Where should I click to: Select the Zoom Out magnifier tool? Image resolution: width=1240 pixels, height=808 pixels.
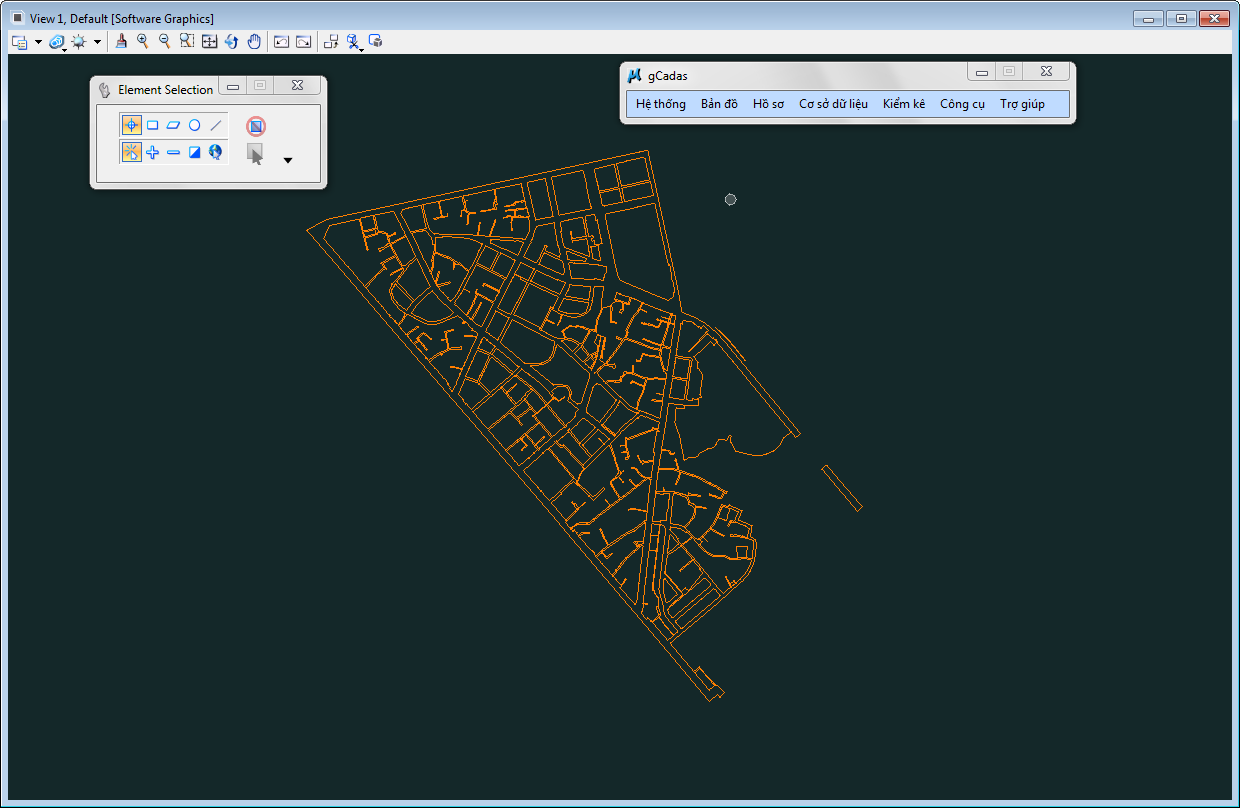coord(165,41)
